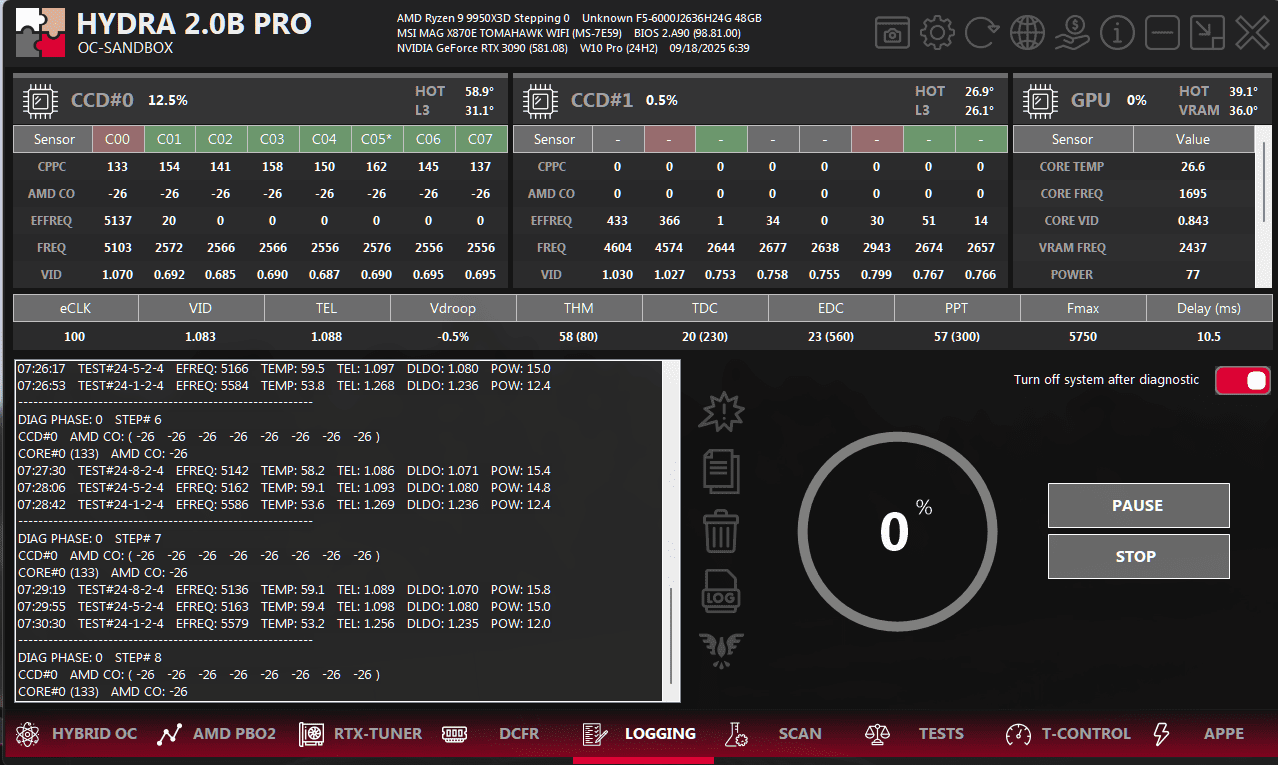Click the memory module icon of DCFR

click(455, 734)
